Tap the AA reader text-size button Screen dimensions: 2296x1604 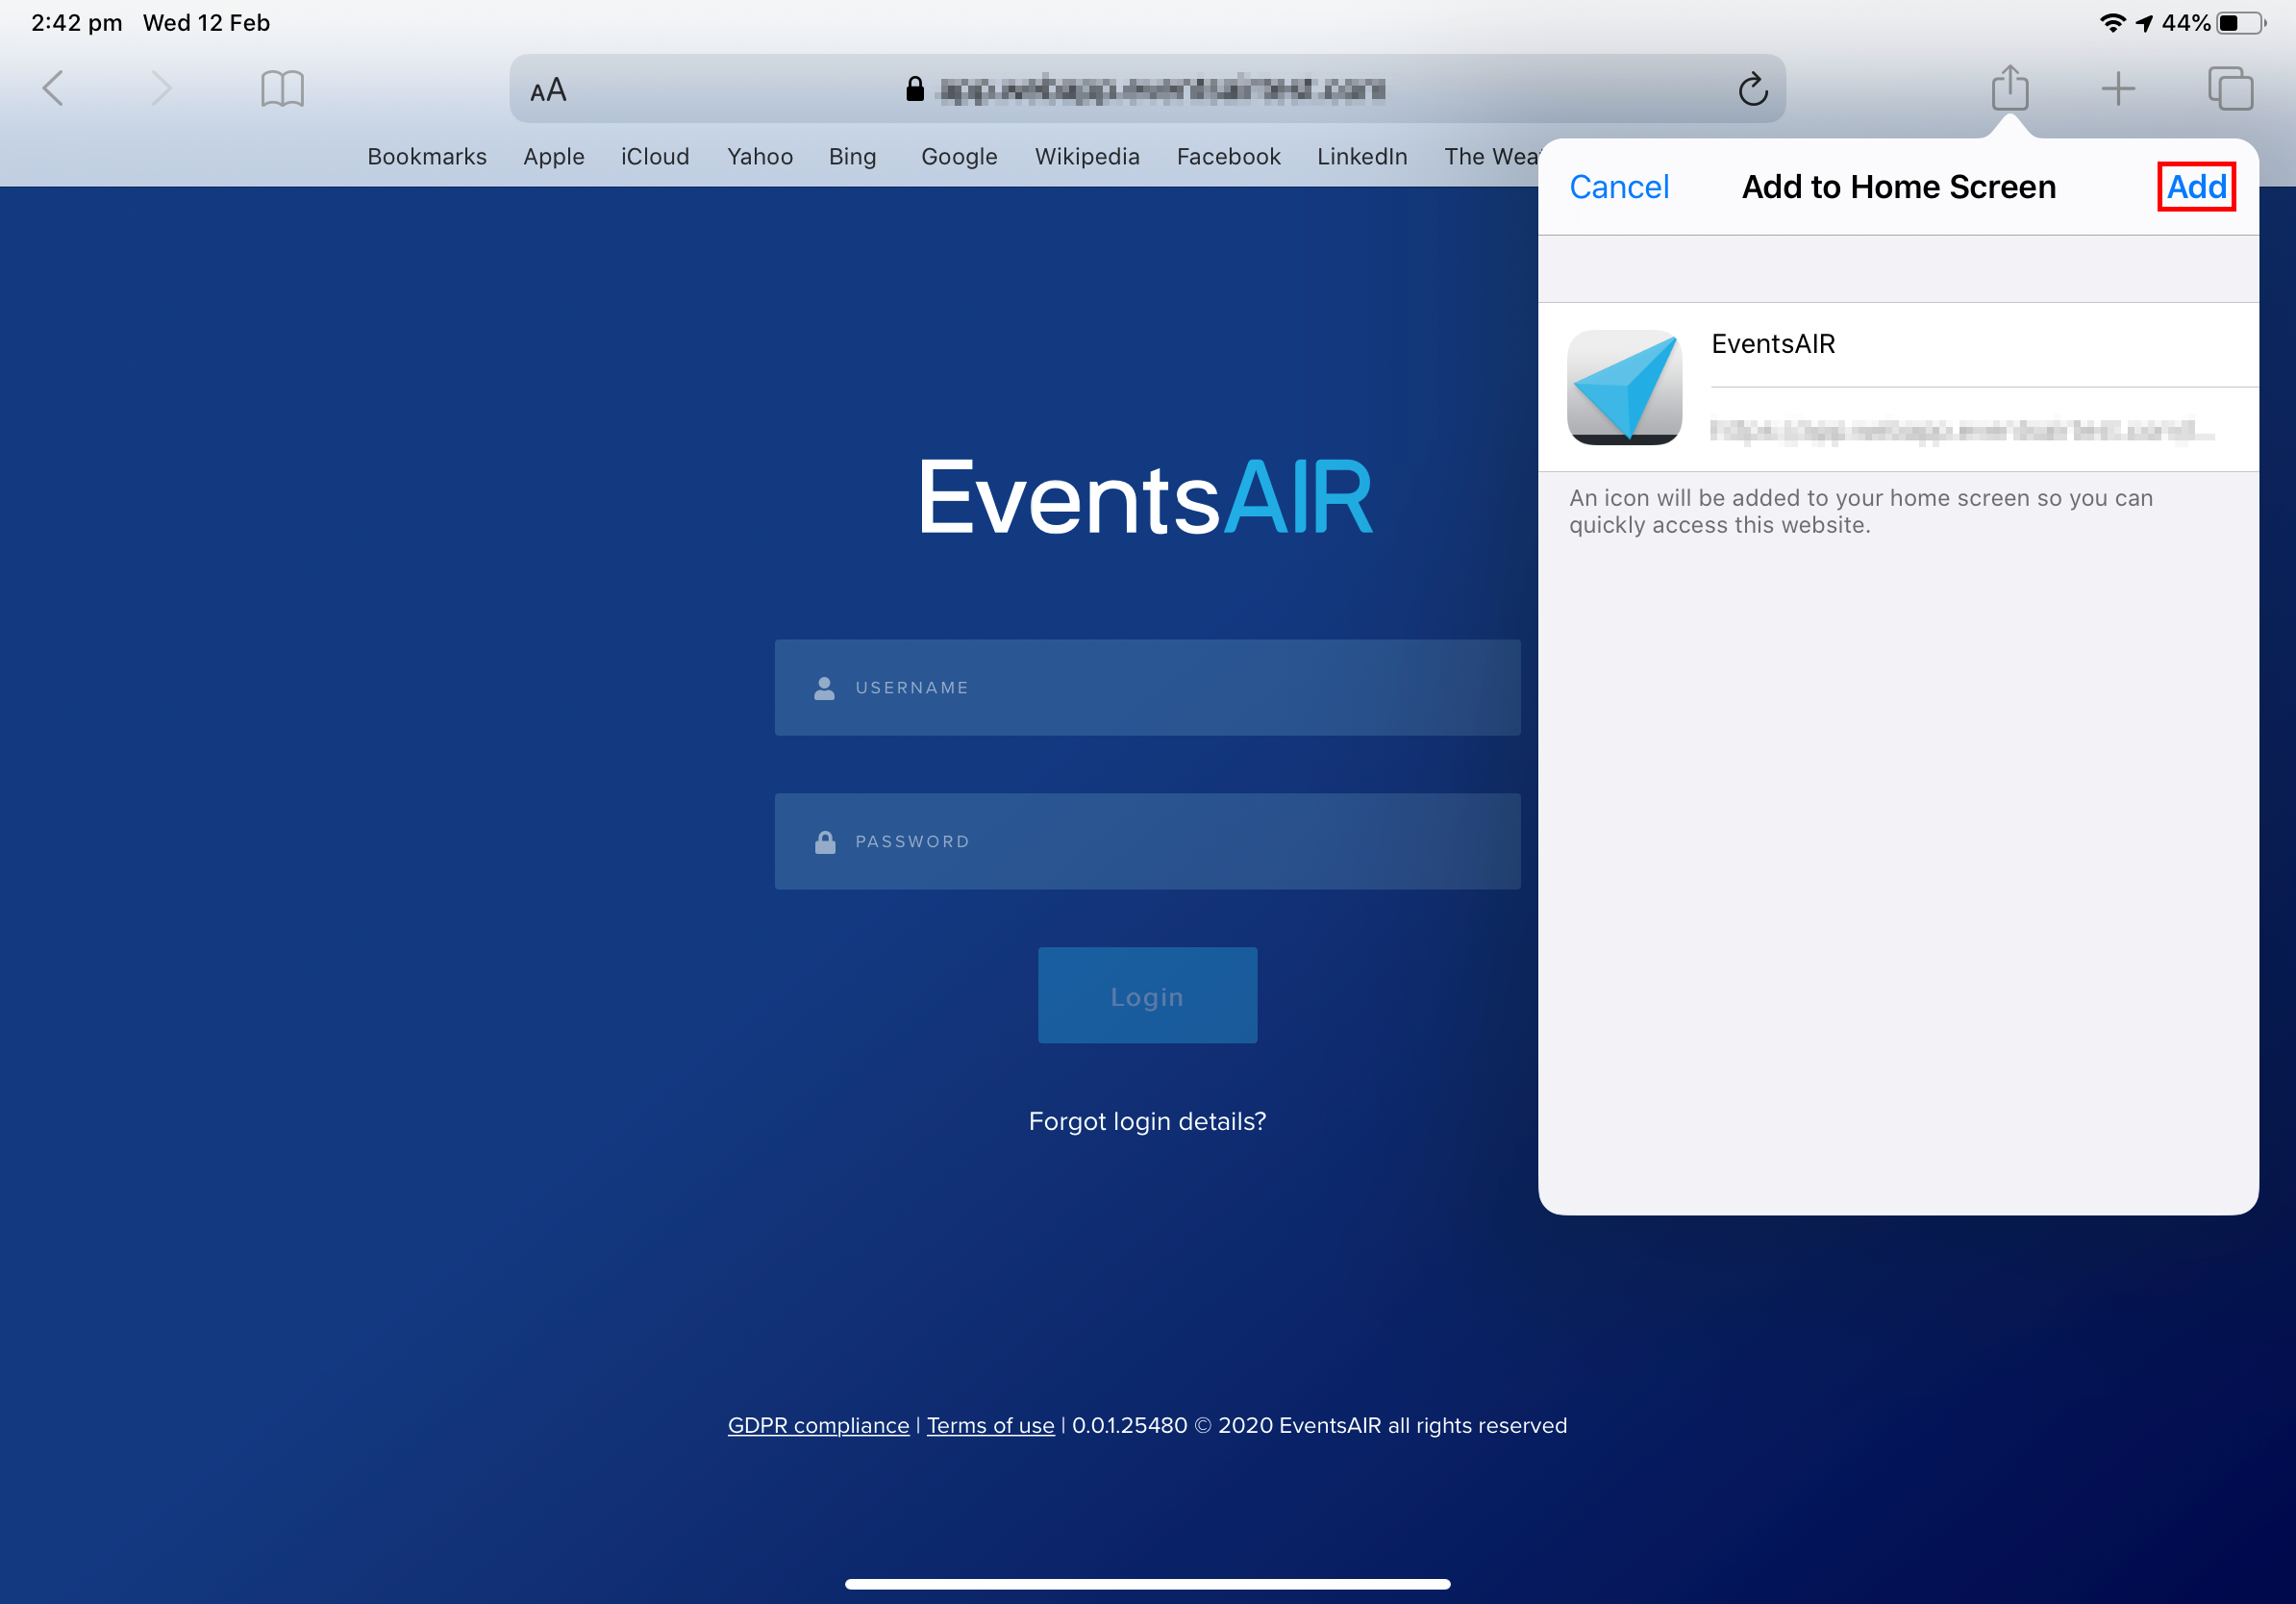[548, 91]
